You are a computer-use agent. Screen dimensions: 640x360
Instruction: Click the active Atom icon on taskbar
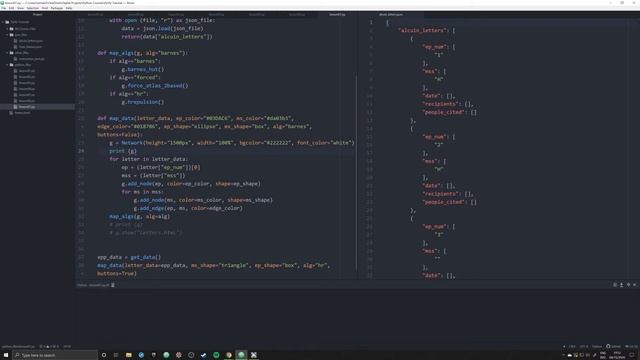pyautogui.click(x=241, y=355)
